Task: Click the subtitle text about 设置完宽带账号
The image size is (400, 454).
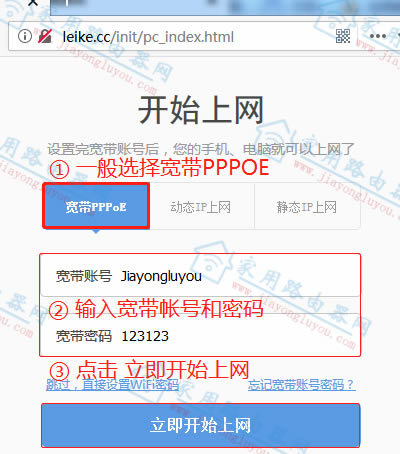Action: (200, 149)
